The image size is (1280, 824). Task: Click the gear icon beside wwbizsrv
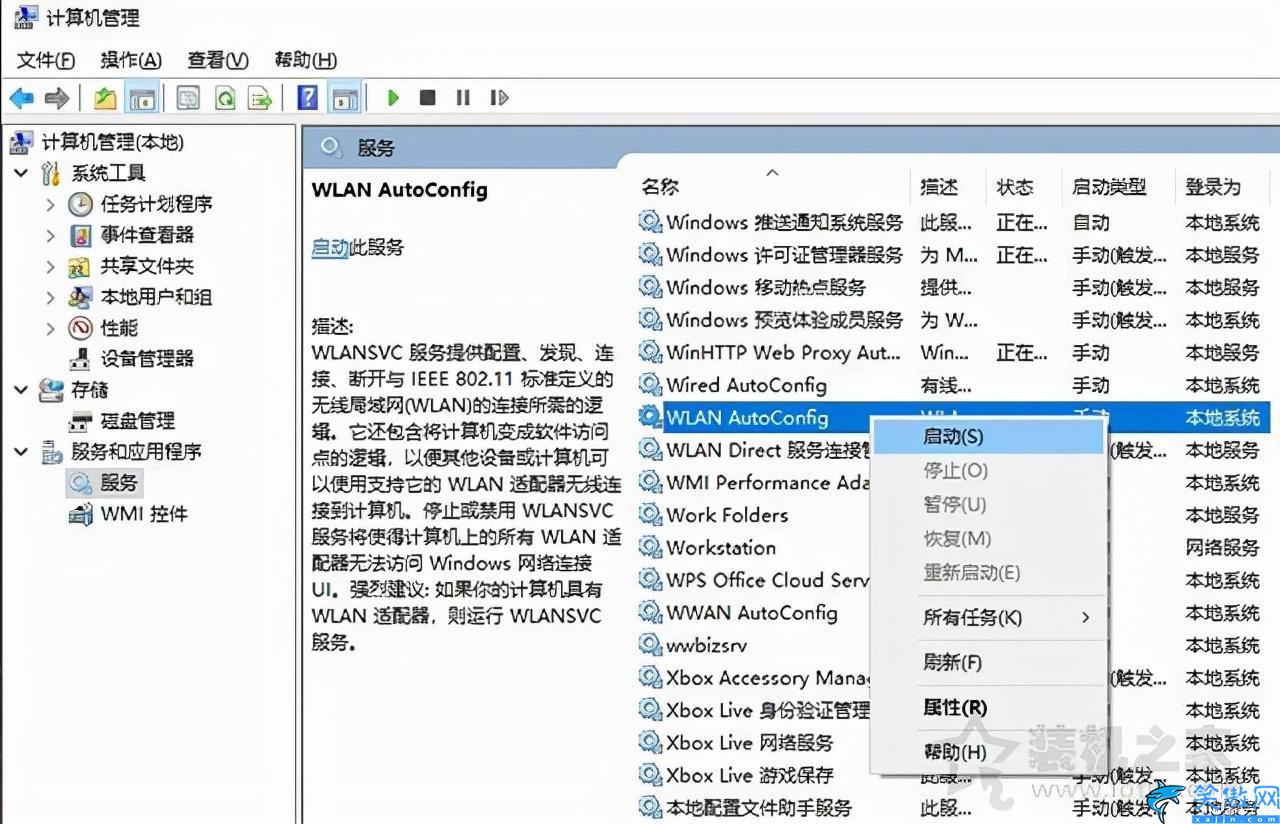point(651,645)
